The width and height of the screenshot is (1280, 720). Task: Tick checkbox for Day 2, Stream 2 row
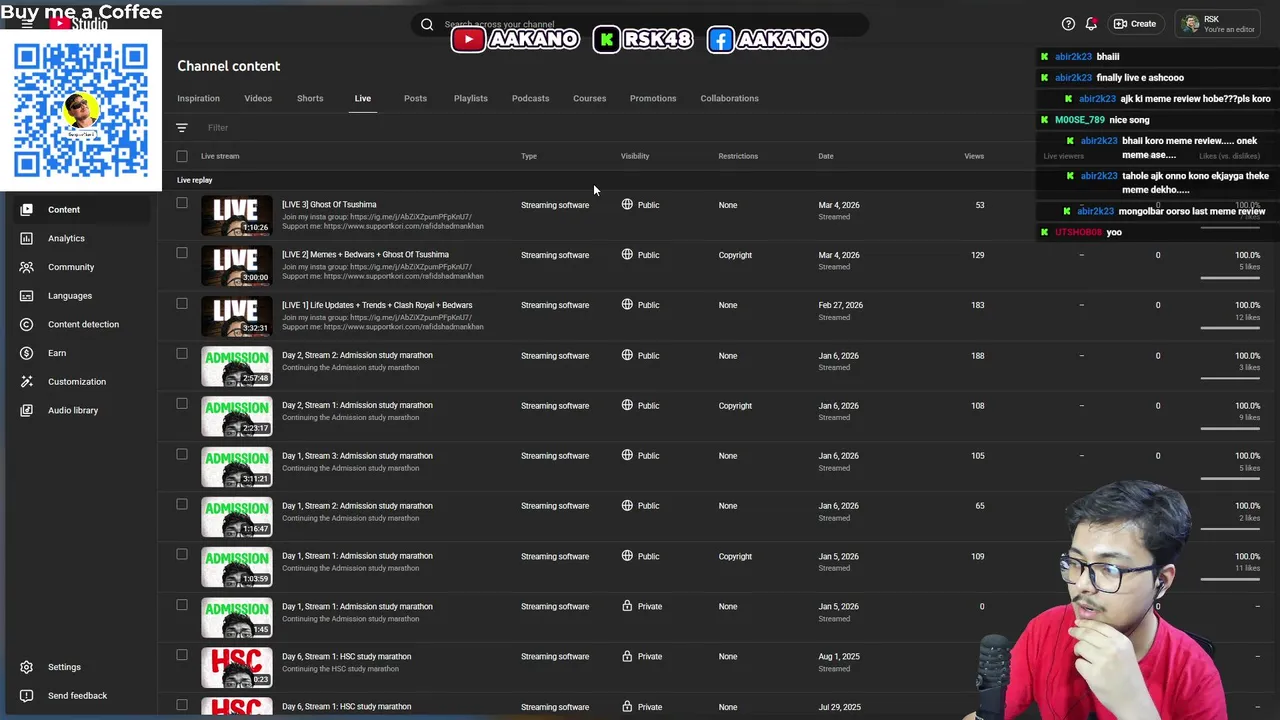point(182,353)
